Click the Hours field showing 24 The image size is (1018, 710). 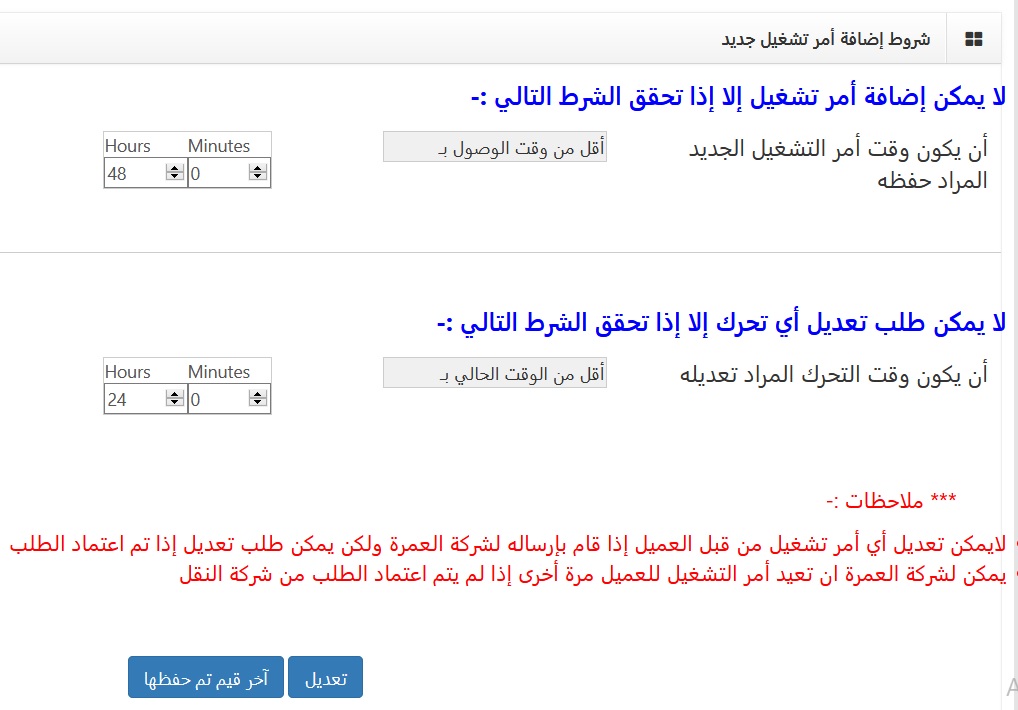coord(133,399)
